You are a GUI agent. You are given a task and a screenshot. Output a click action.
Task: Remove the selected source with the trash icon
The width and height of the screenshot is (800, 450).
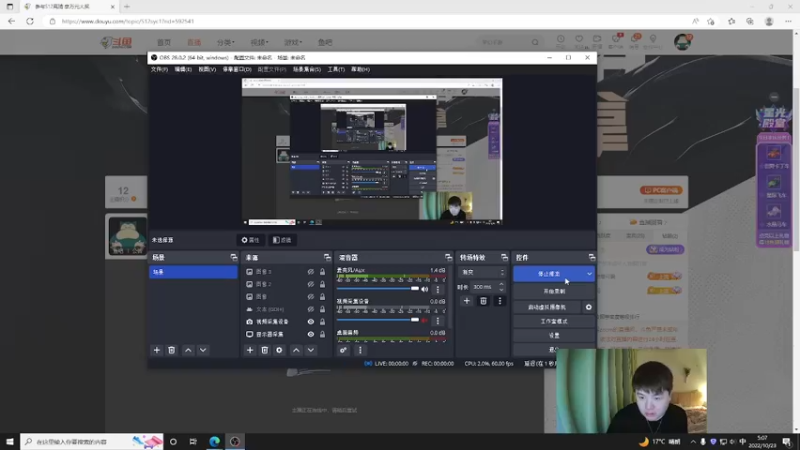click(x=264, y=350)
